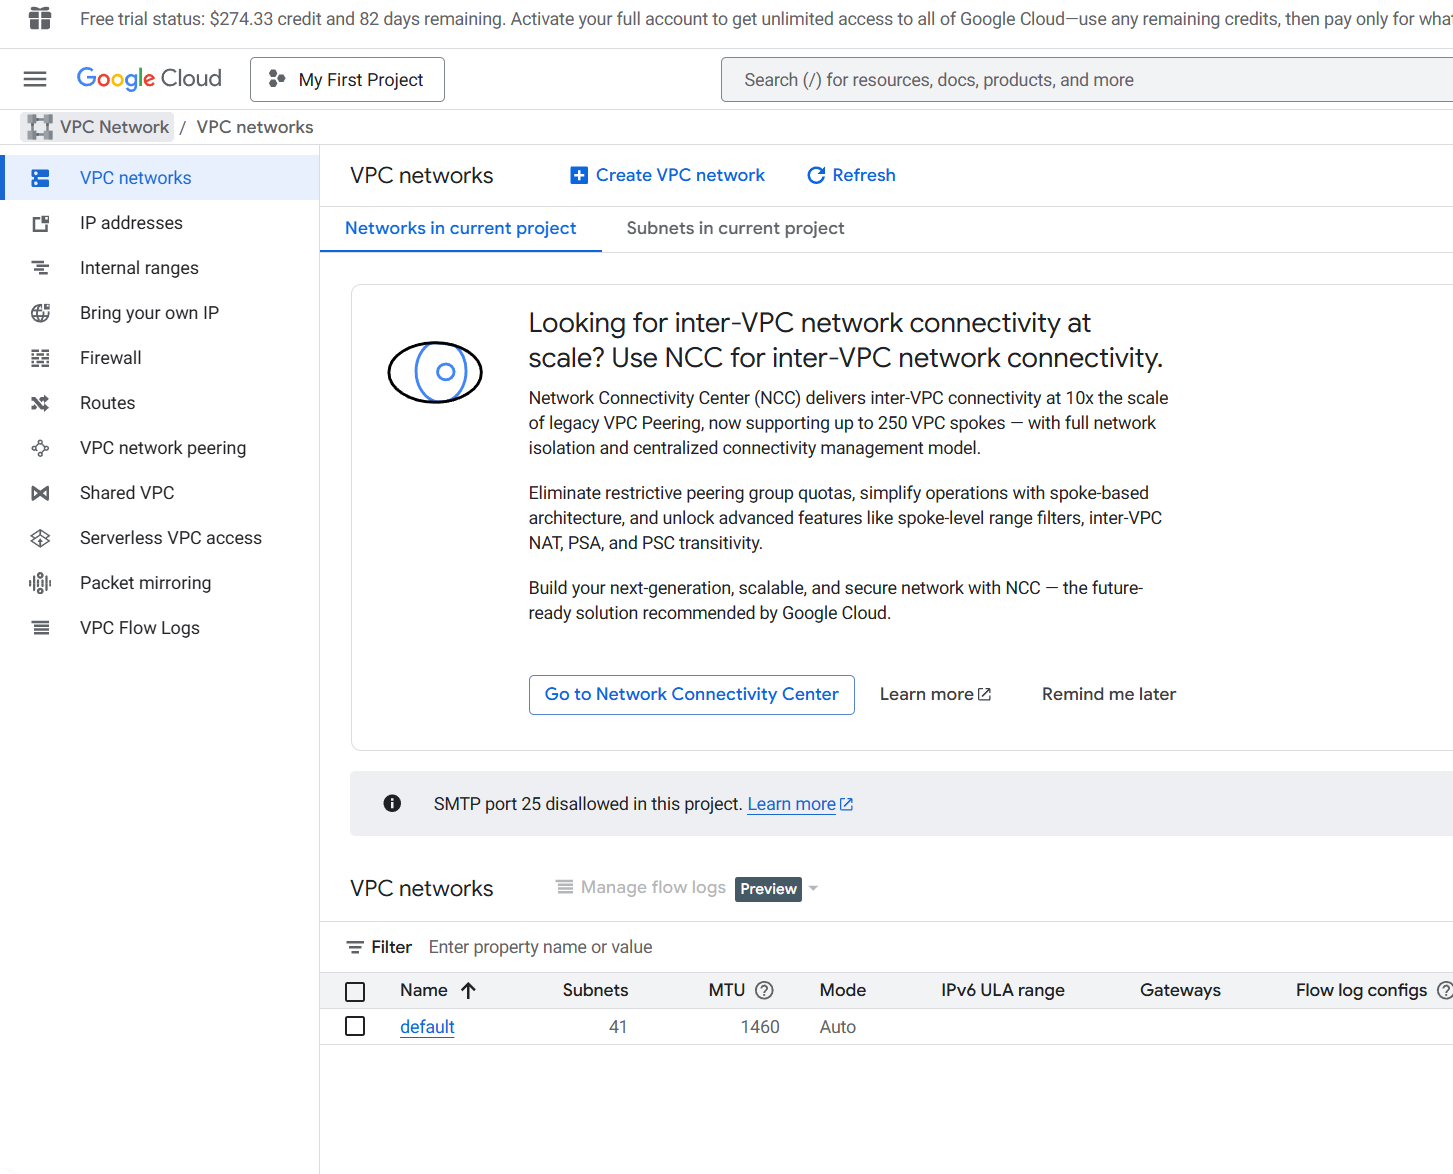Click the Subnets count 41
1453x1174 pixels.
point(618,1027)
